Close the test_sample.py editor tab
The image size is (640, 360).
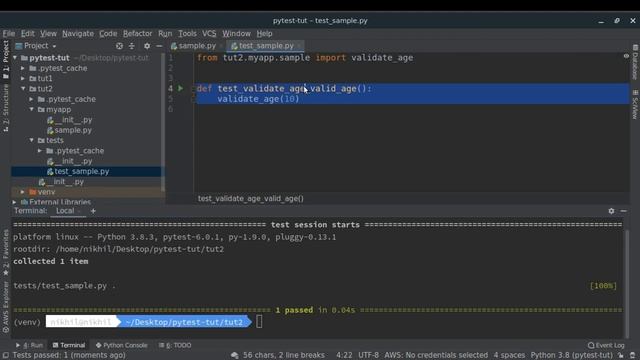pyautogui.click(x=299, y=46)
